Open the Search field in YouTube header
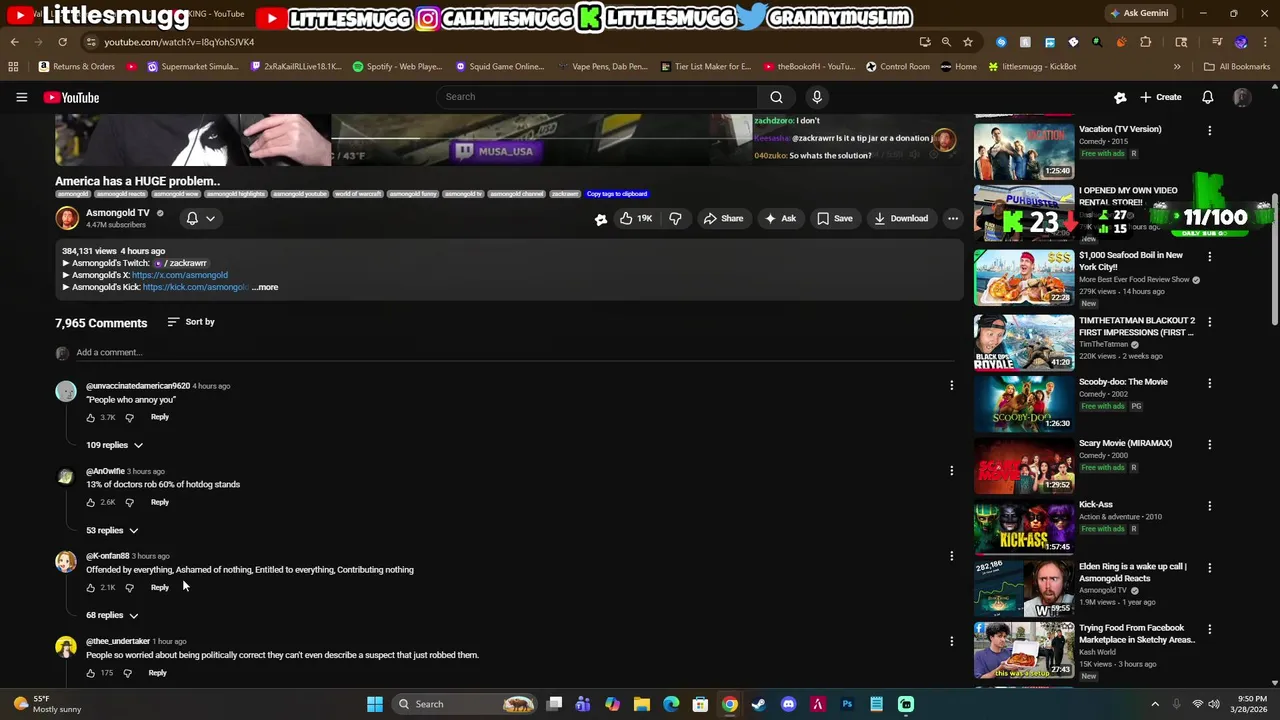 click(597, 97)
